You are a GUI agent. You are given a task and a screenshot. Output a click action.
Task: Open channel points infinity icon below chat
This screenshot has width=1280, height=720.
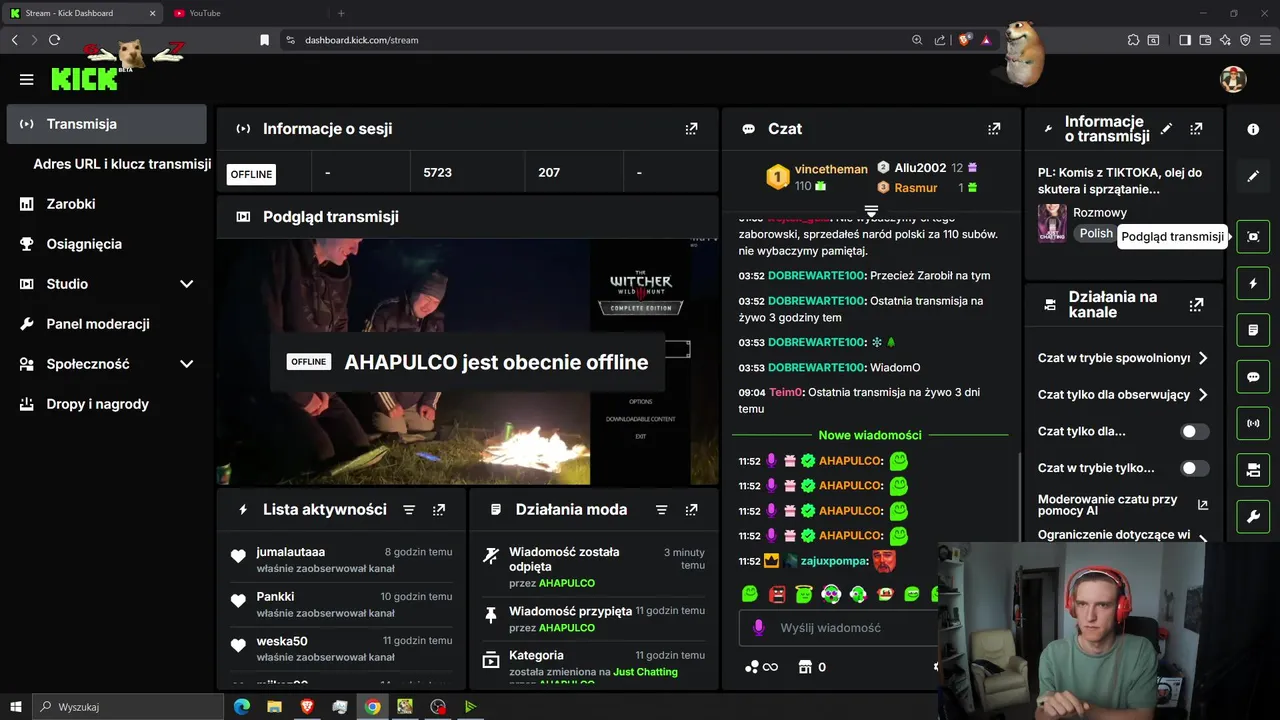pyautogui.click(x=762, y=667)
